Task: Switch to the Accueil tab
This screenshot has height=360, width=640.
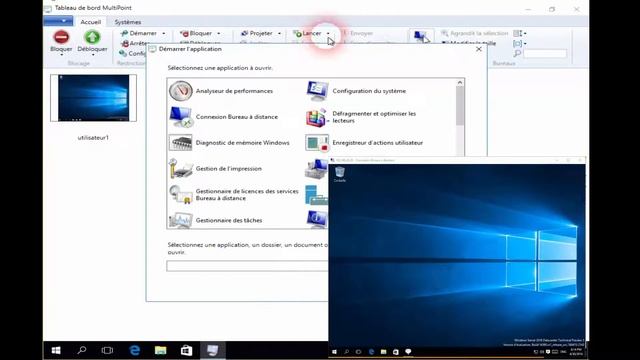Action: pos(91,22)
